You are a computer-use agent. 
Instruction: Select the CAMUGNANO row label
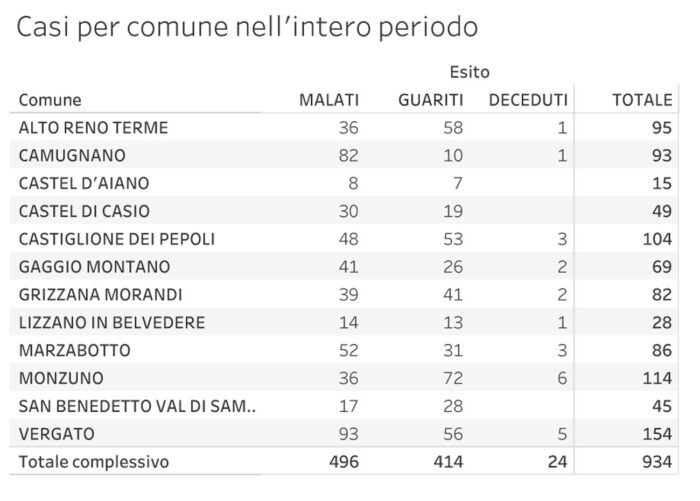(x=72, y=156)
